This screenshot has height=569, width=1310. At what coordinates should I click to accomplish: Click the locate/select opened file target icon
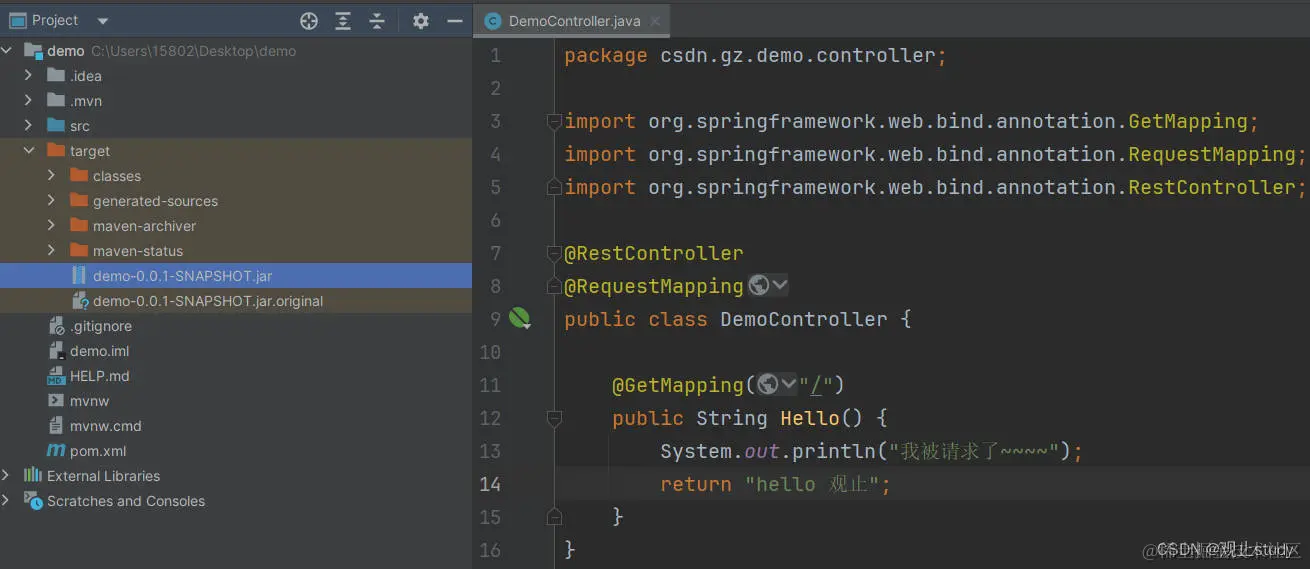(309, 20)
